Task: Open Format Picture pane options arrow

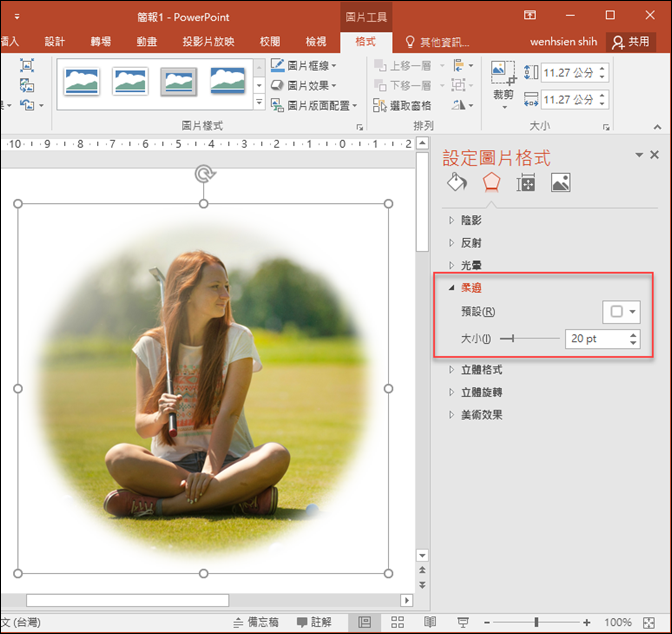Action: tap(639, 155)
